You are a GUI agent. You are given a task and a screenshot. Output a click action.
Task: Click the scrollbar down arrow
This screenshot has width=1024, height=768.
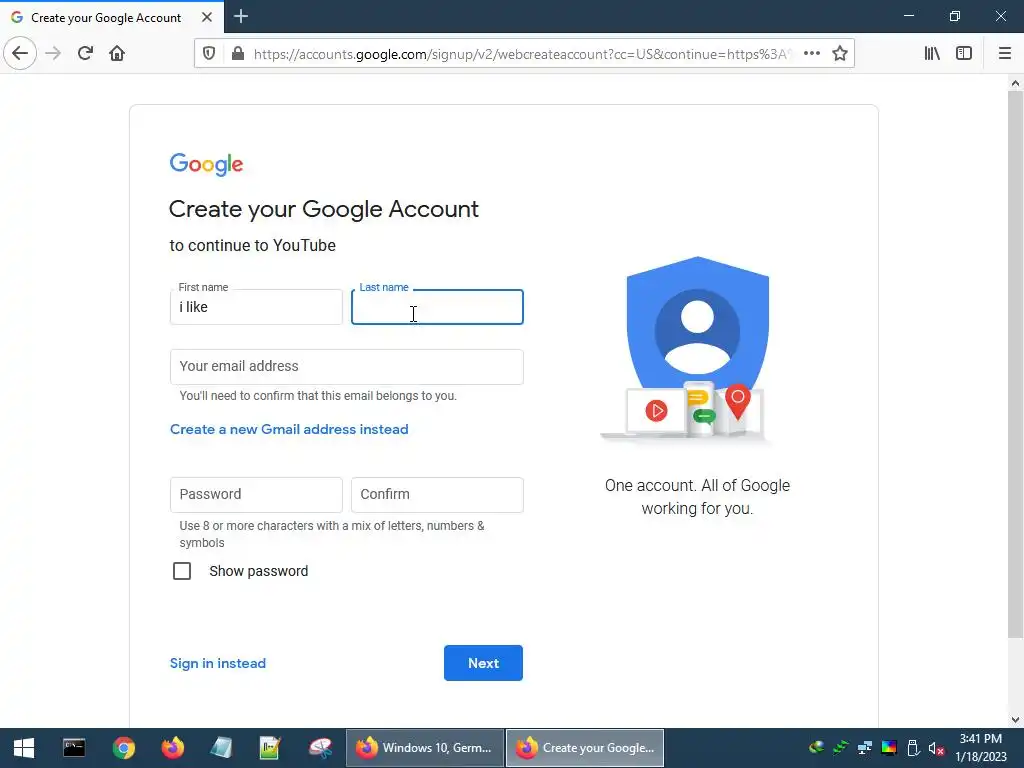pyautogui.click(x=1015, y=720)
